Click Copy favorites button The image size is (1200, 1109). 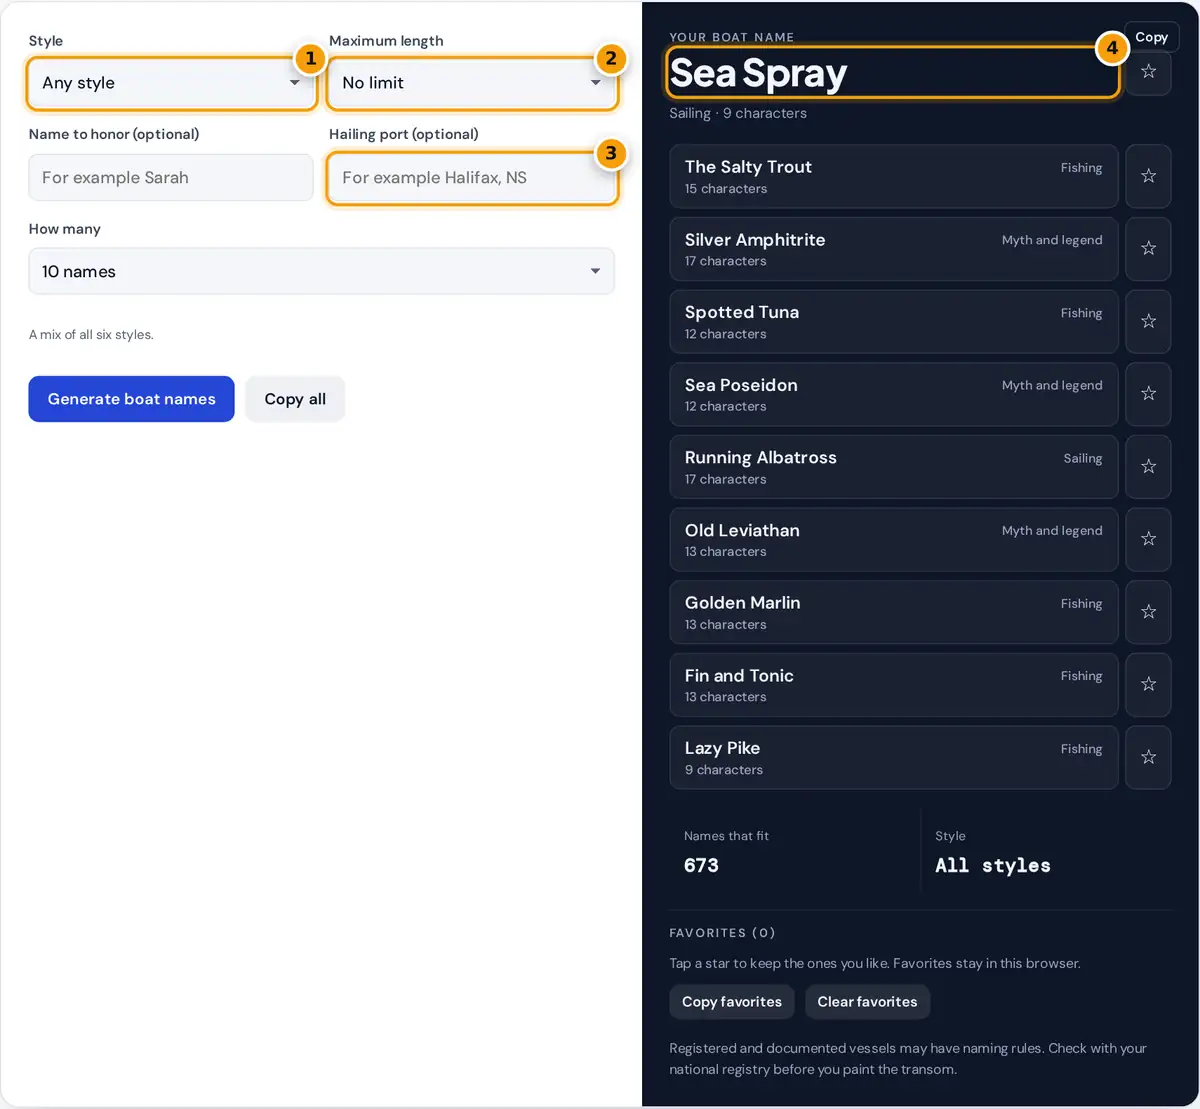(732, 1002)
